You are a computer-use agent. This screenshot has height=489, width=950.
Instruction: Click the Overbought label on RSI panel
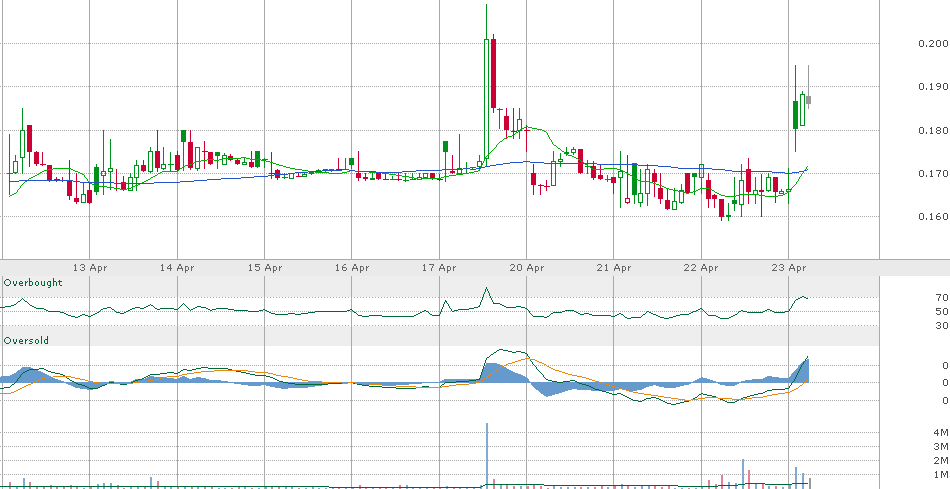(x=33, y=282)
